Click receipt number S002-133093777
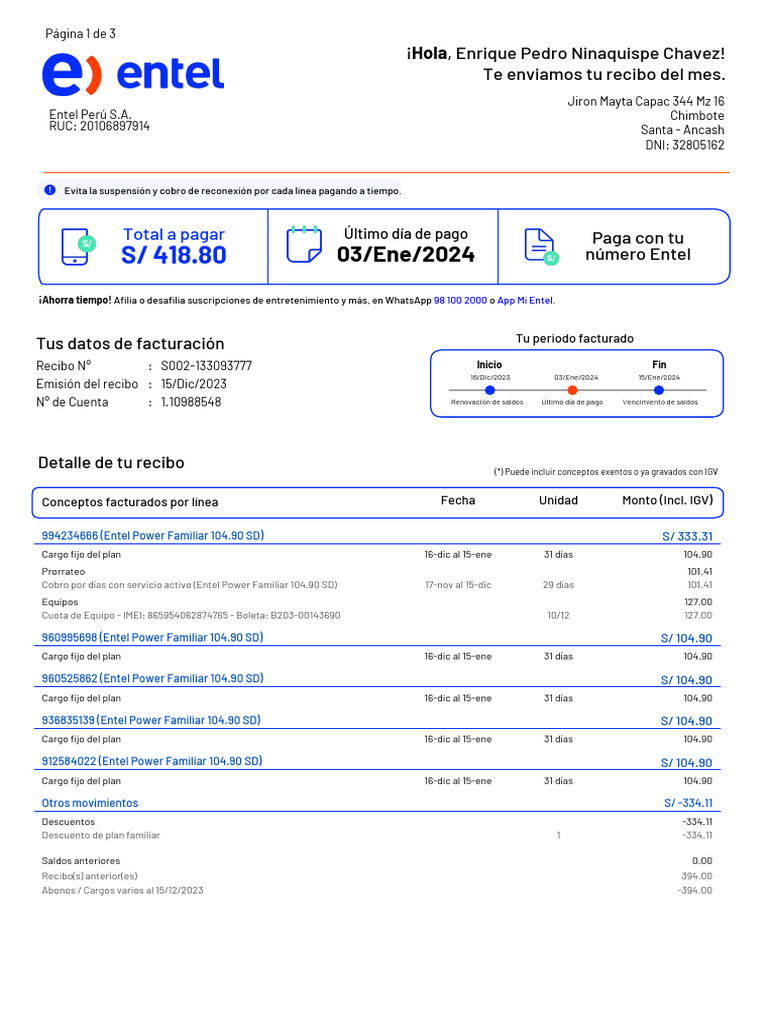The width and height of the screenshot is (768, 1024). 206,366
